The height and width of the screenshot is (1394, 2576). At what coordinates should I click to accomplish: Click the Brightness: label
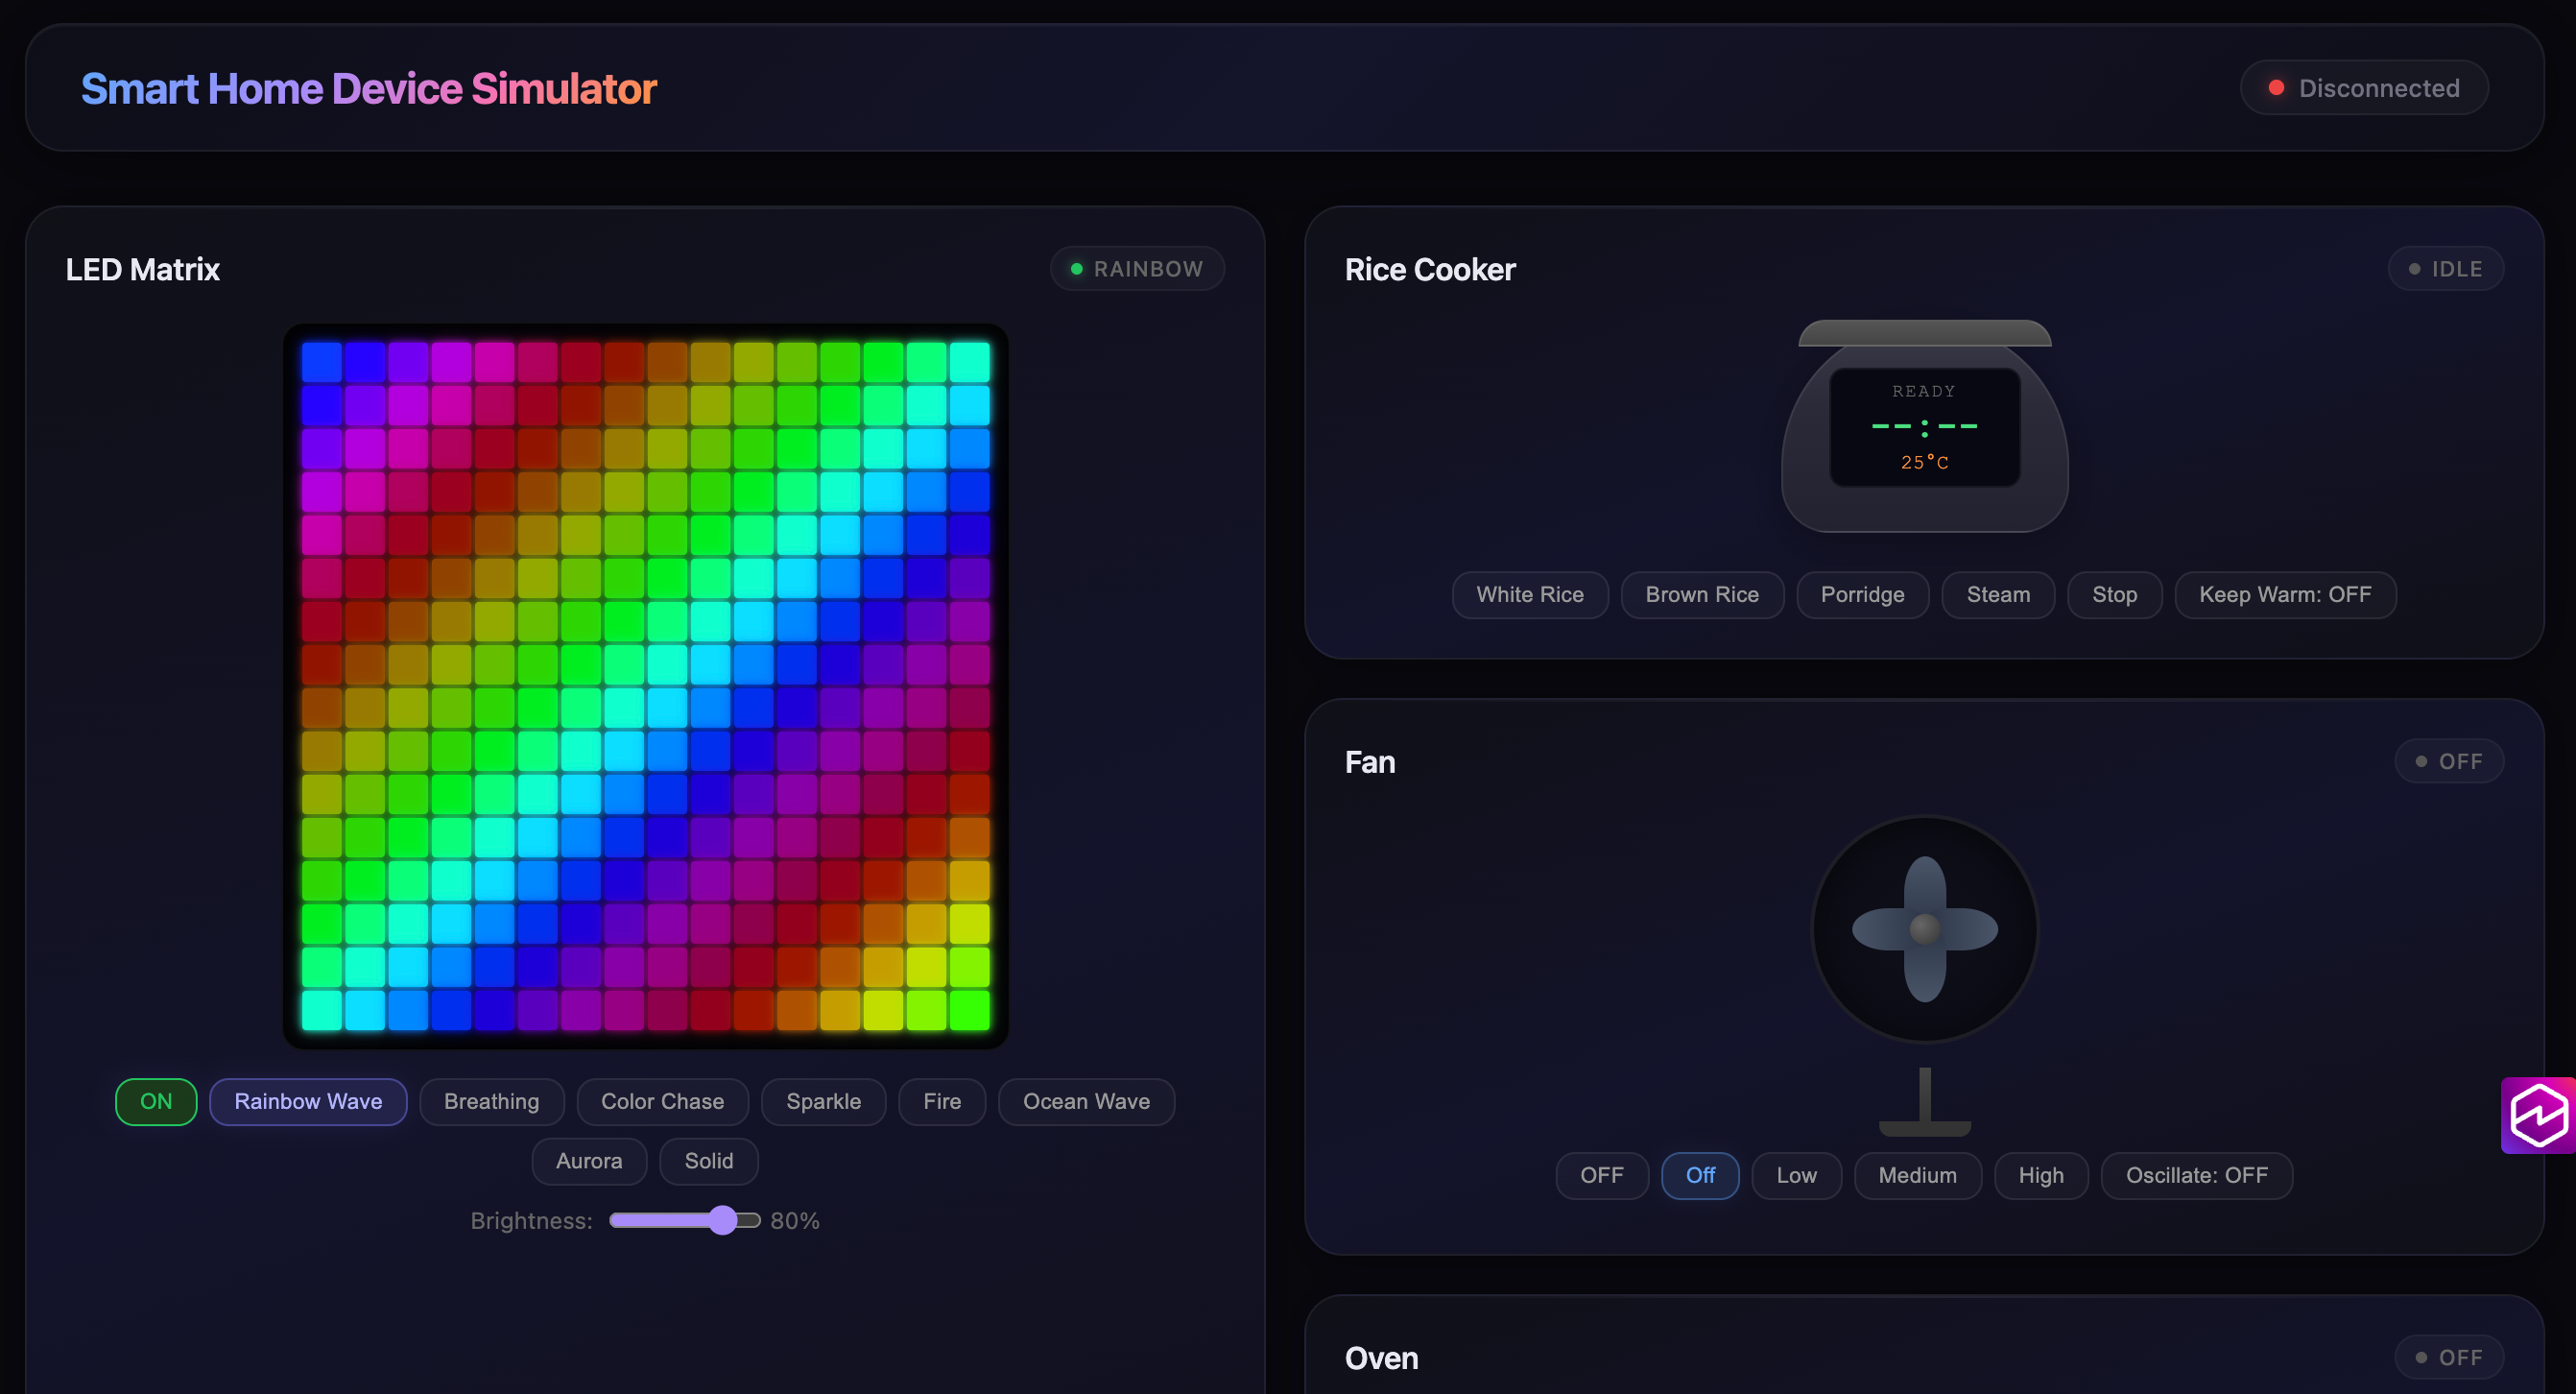point(531,1220)
